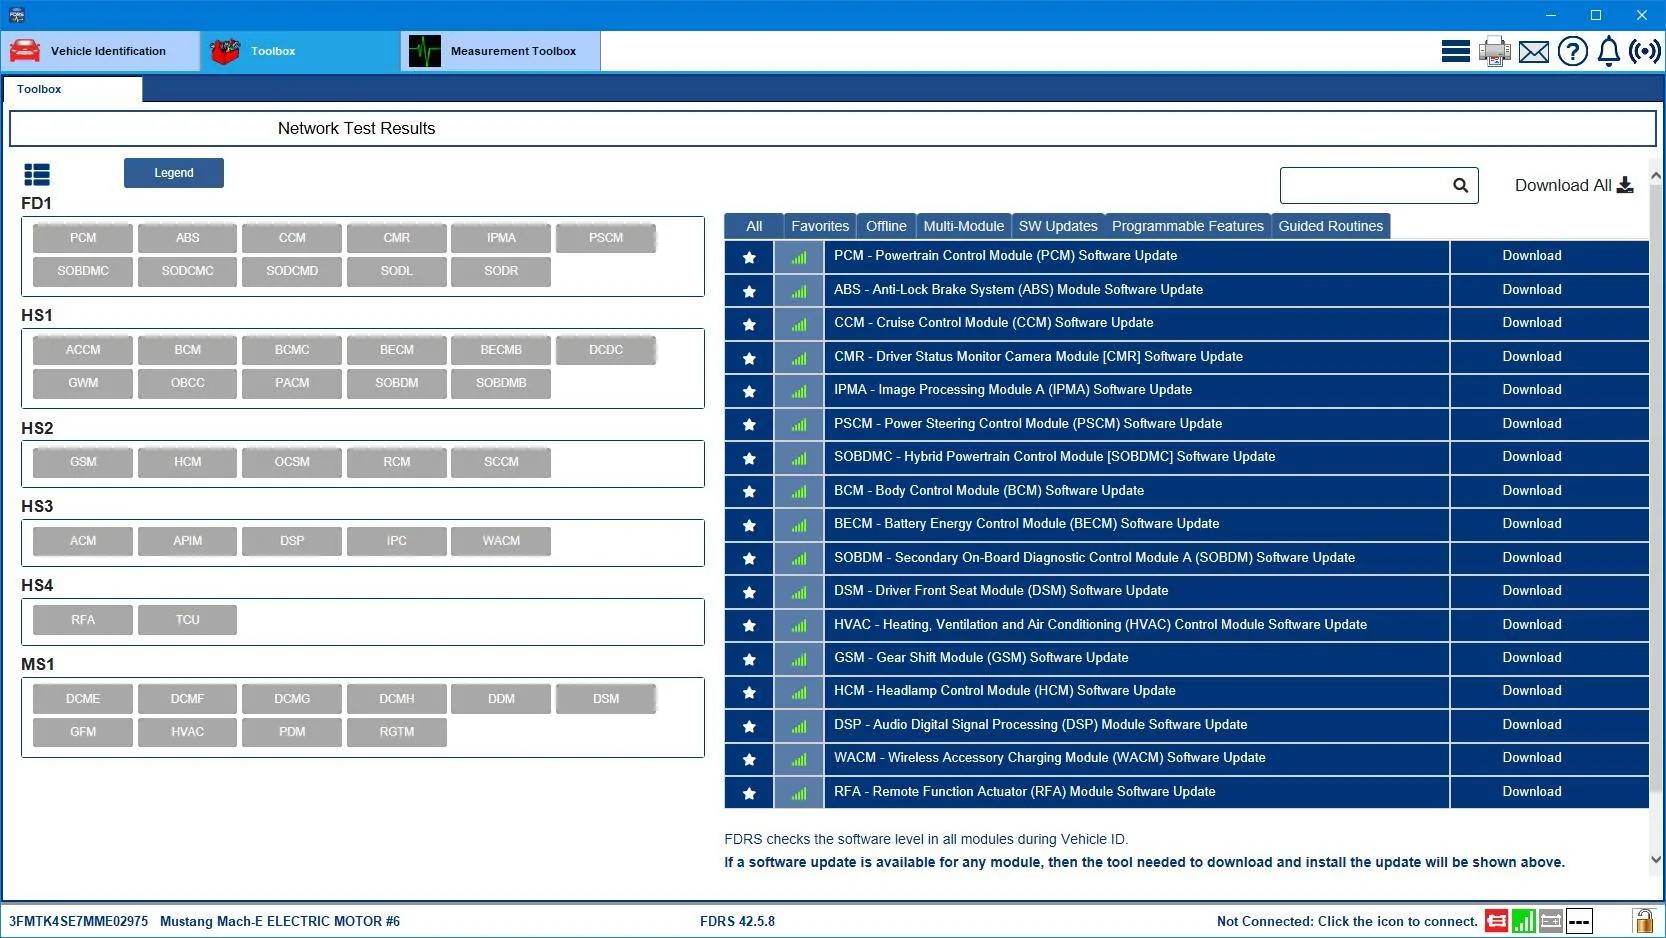Viewport: 1666px width, 938px height.
Task: Click the Legend button
Action: (x=174, y=173)
